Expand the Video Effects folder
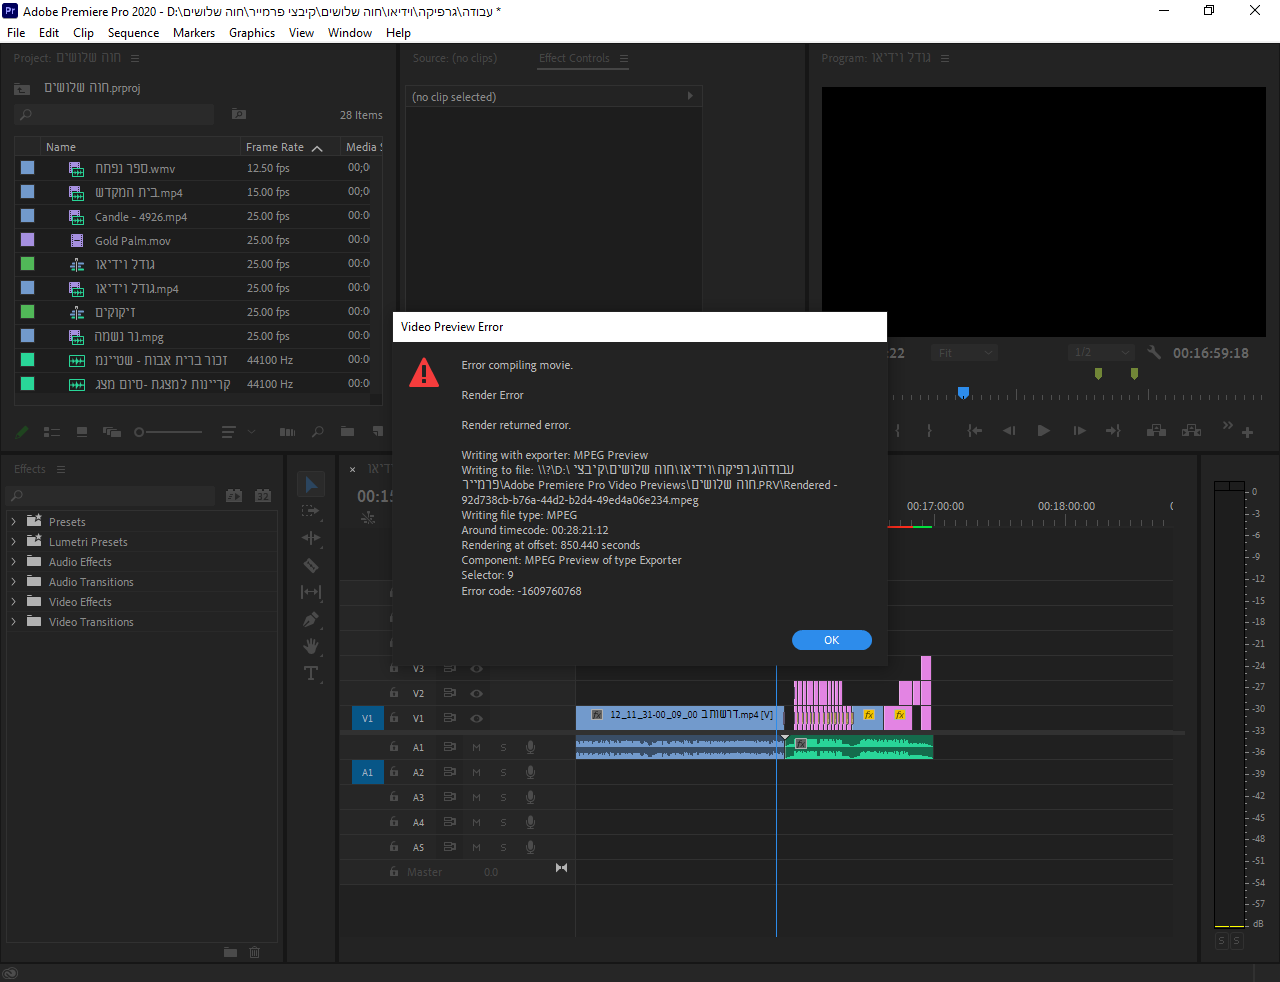 pyautogui.click(x=13, y=602)
